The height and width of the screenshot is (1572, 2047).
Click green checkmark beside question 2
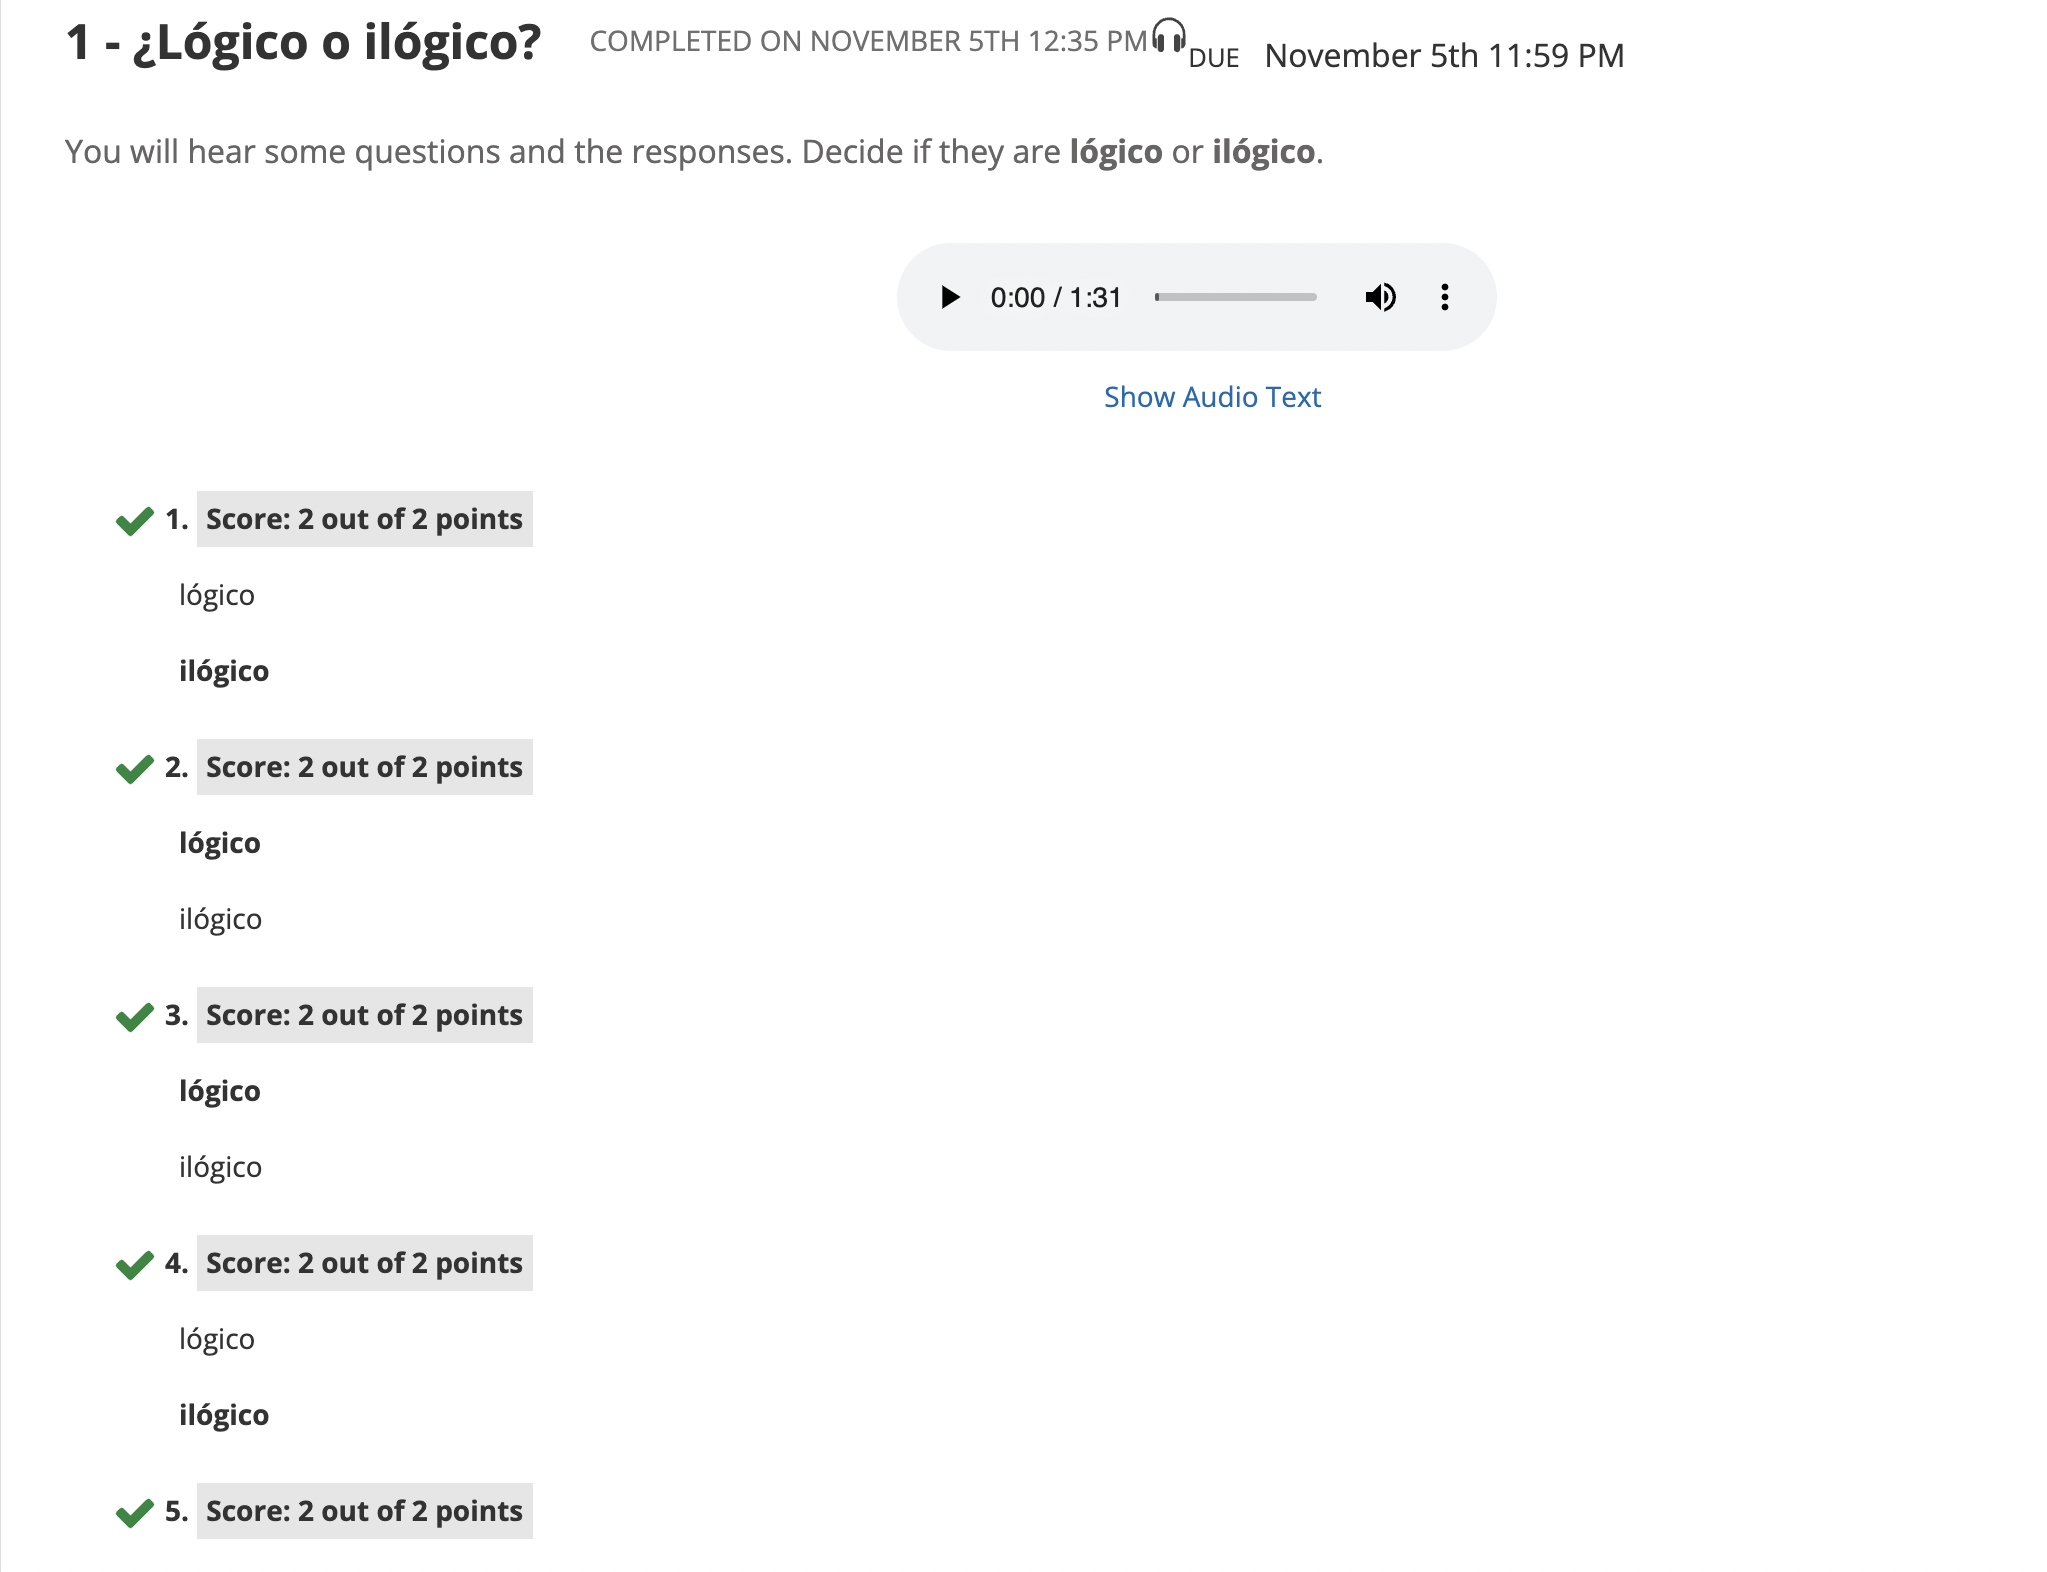click(x=135, y=768)
